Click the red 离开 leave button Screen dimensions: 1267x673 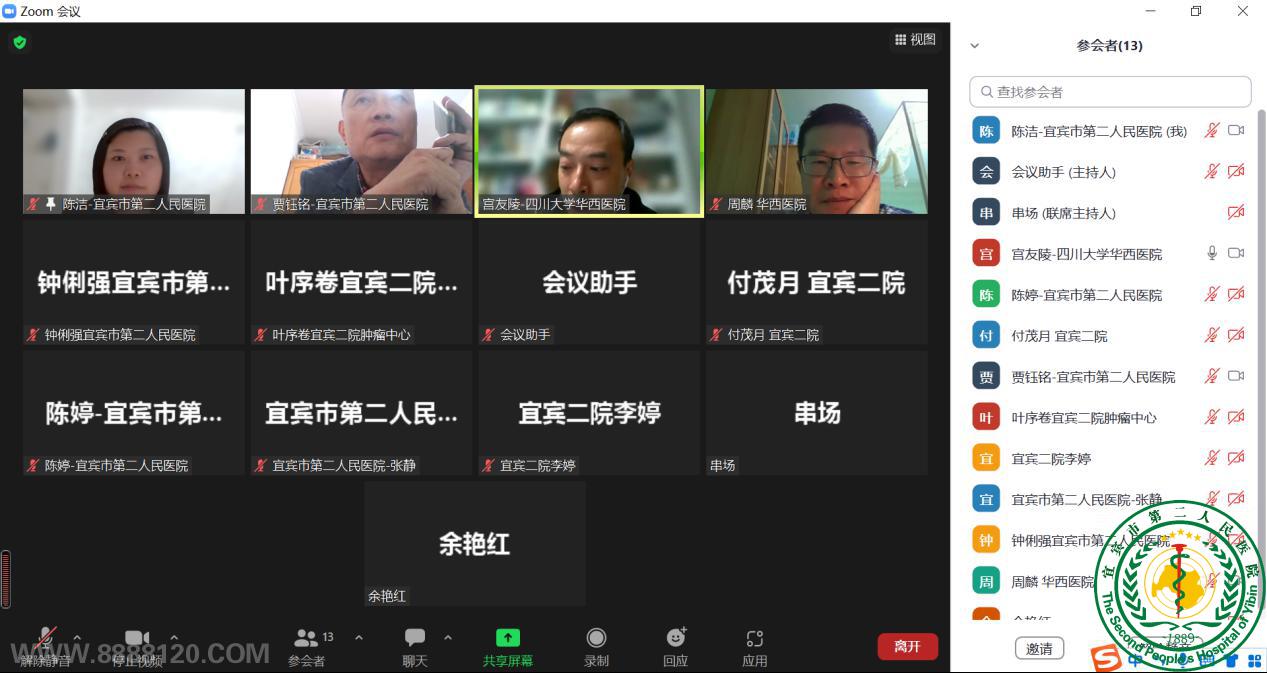tap(907, 646)
